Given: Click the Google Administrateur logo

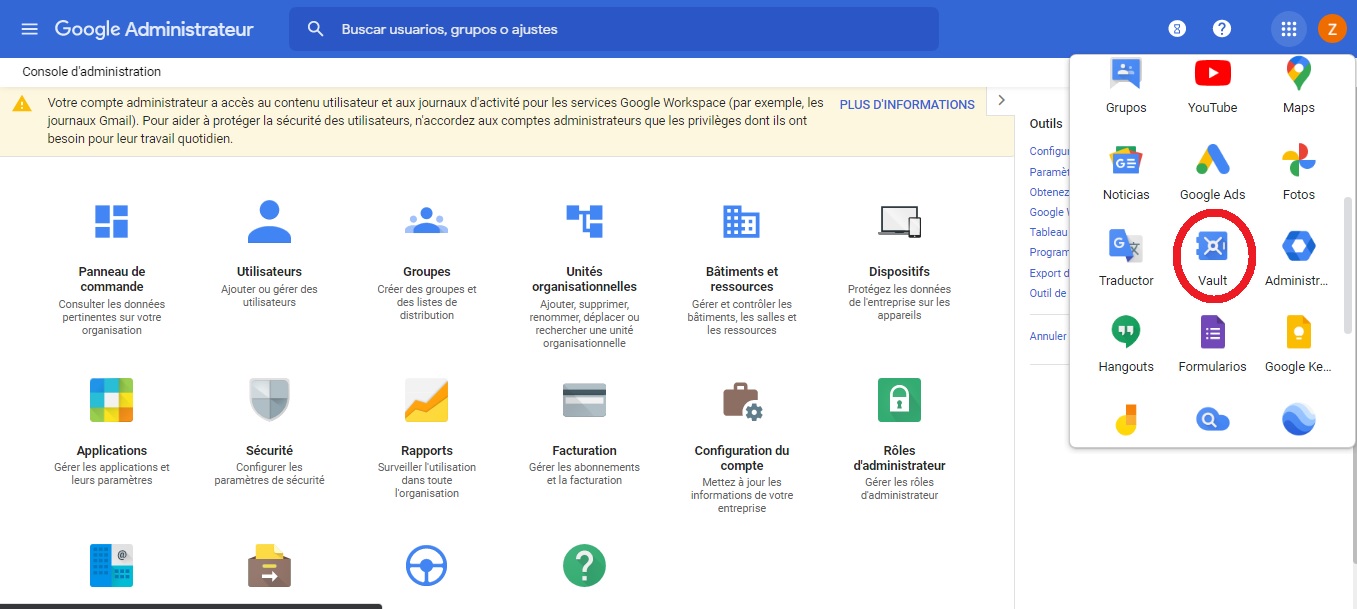Looking at the screenshot, I should click(154, 29).
